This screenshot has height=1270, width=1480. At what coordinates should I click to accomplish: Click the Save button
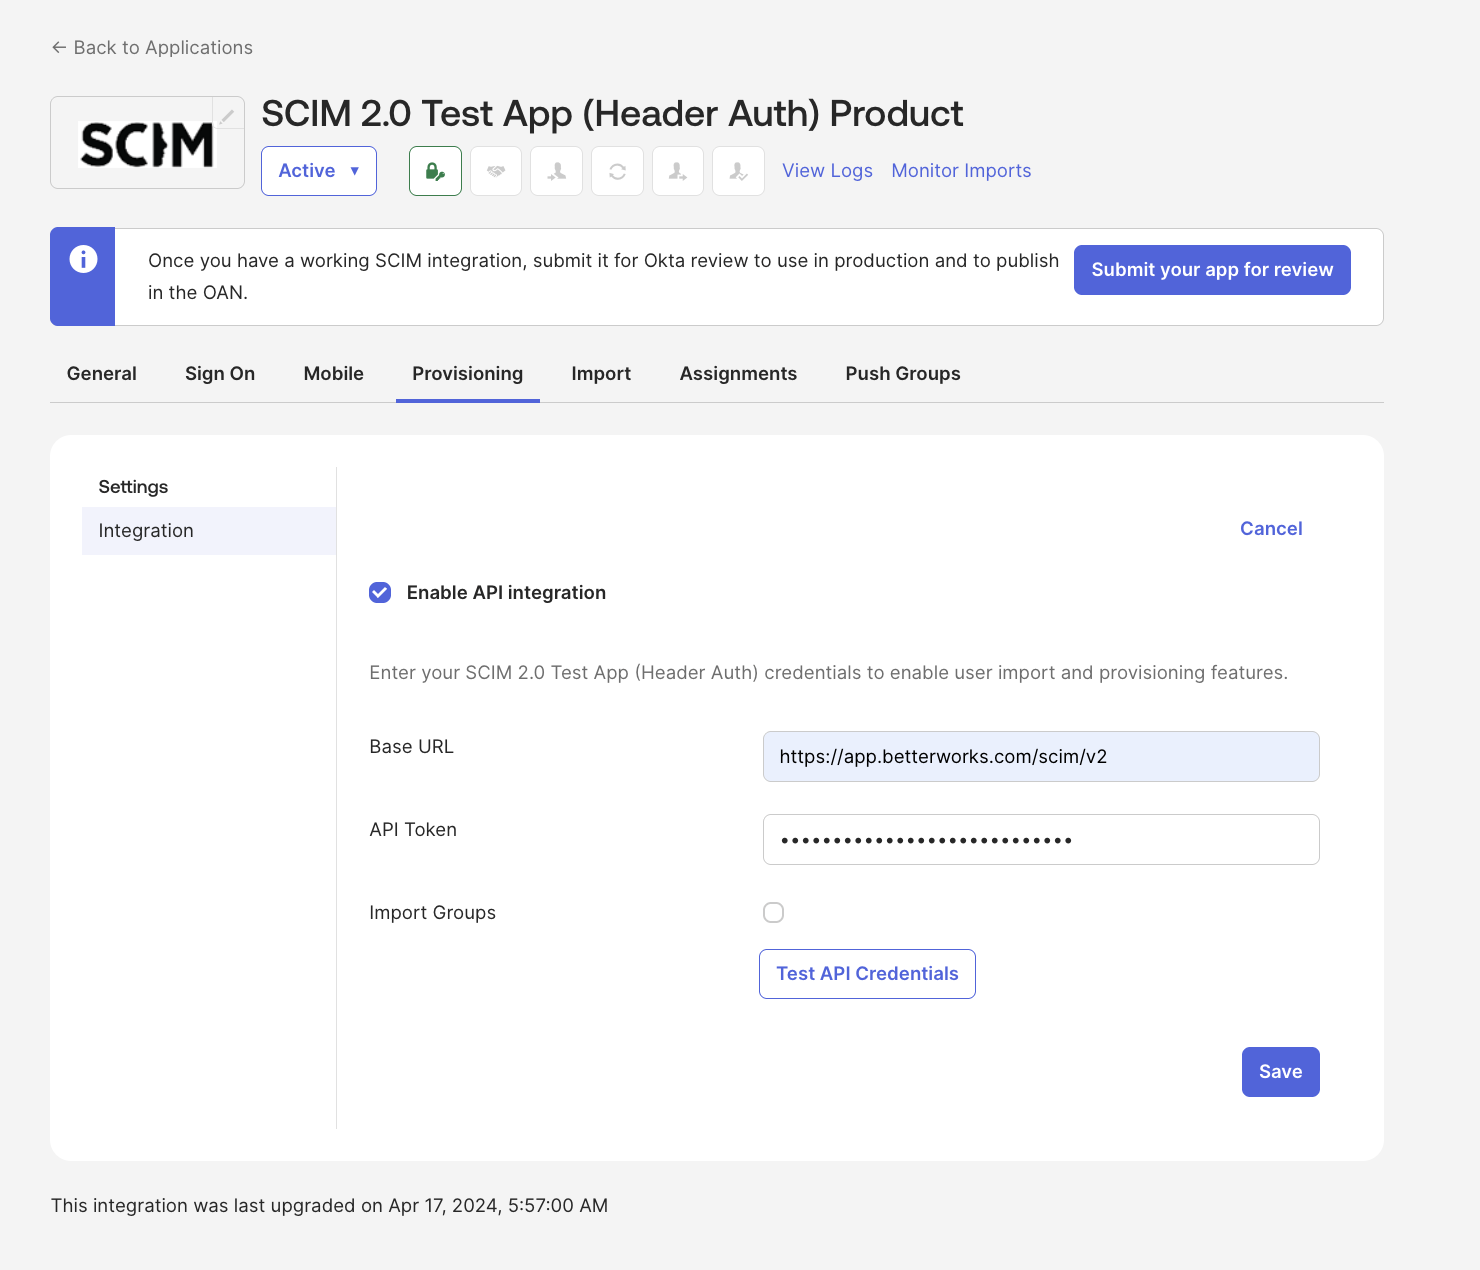(x=1280, y=1072)
